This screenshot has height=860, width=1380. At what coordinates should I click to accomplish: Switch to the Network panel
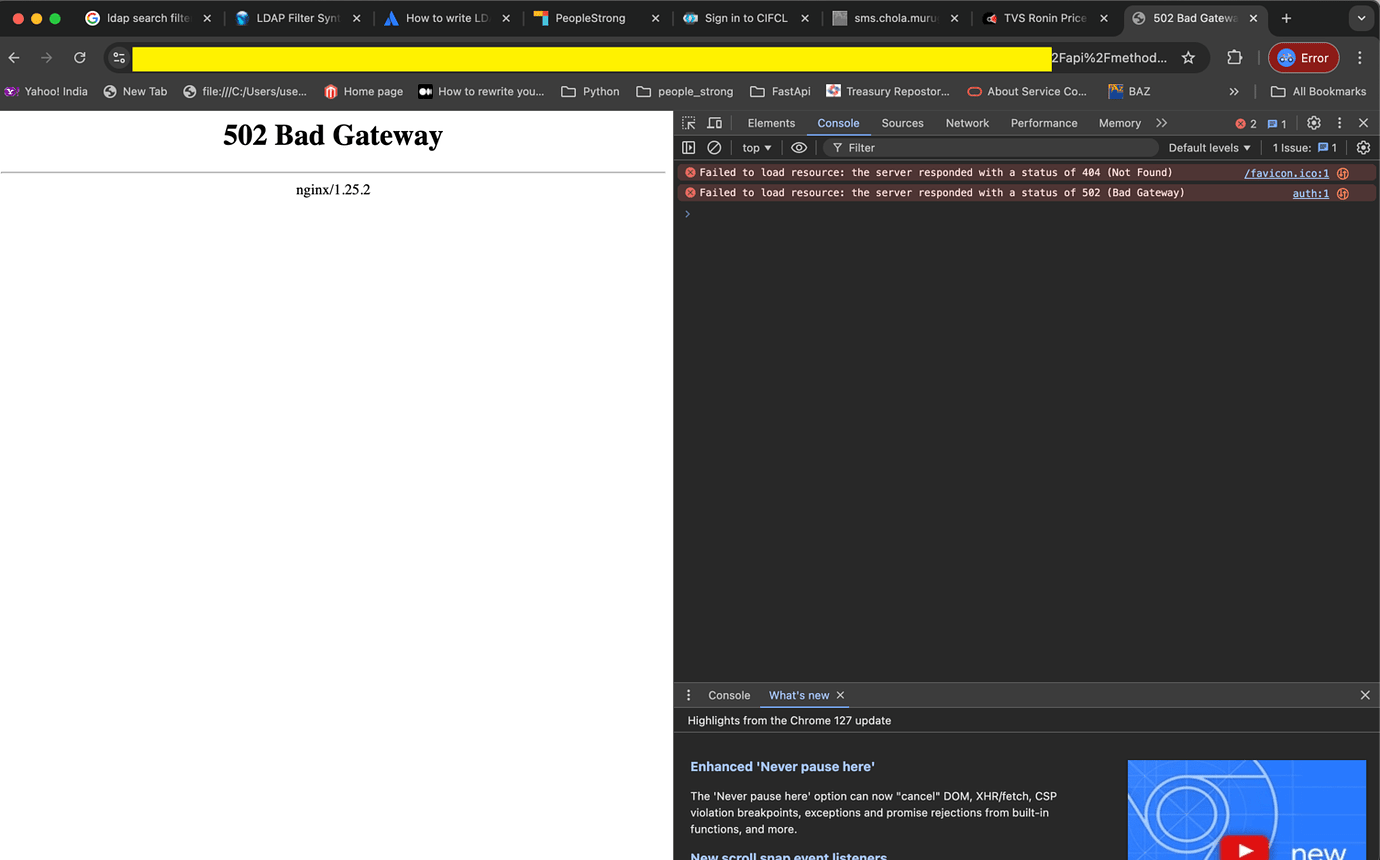[x=966, y=122]
